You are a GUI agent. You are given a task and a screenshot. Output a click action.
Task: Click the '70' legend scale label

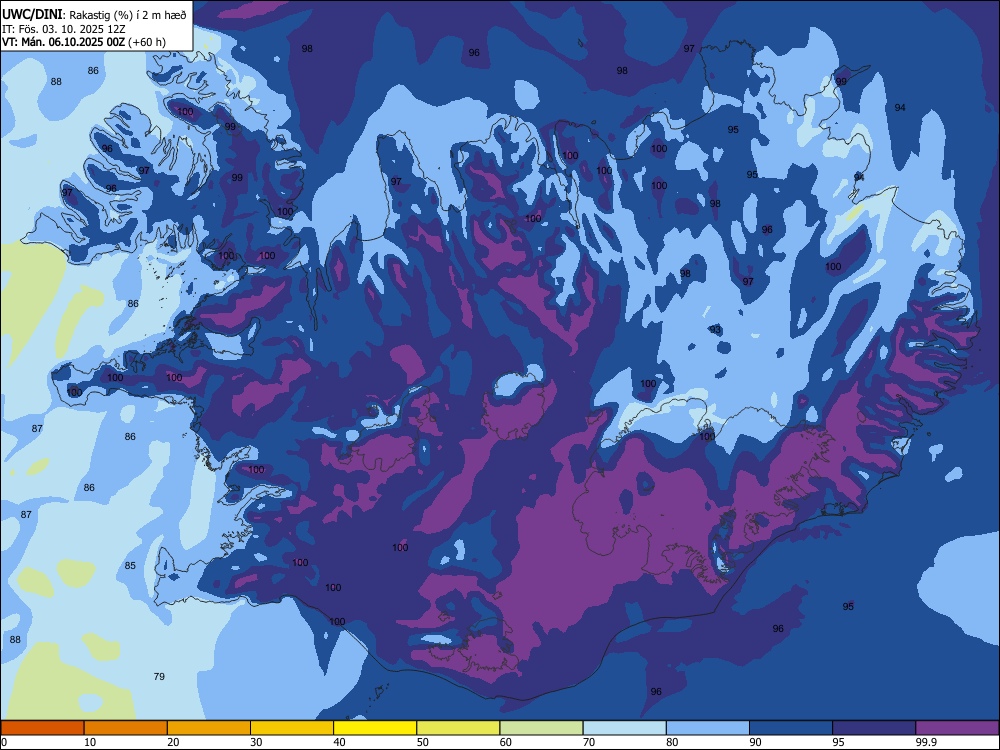click(589, 742)
